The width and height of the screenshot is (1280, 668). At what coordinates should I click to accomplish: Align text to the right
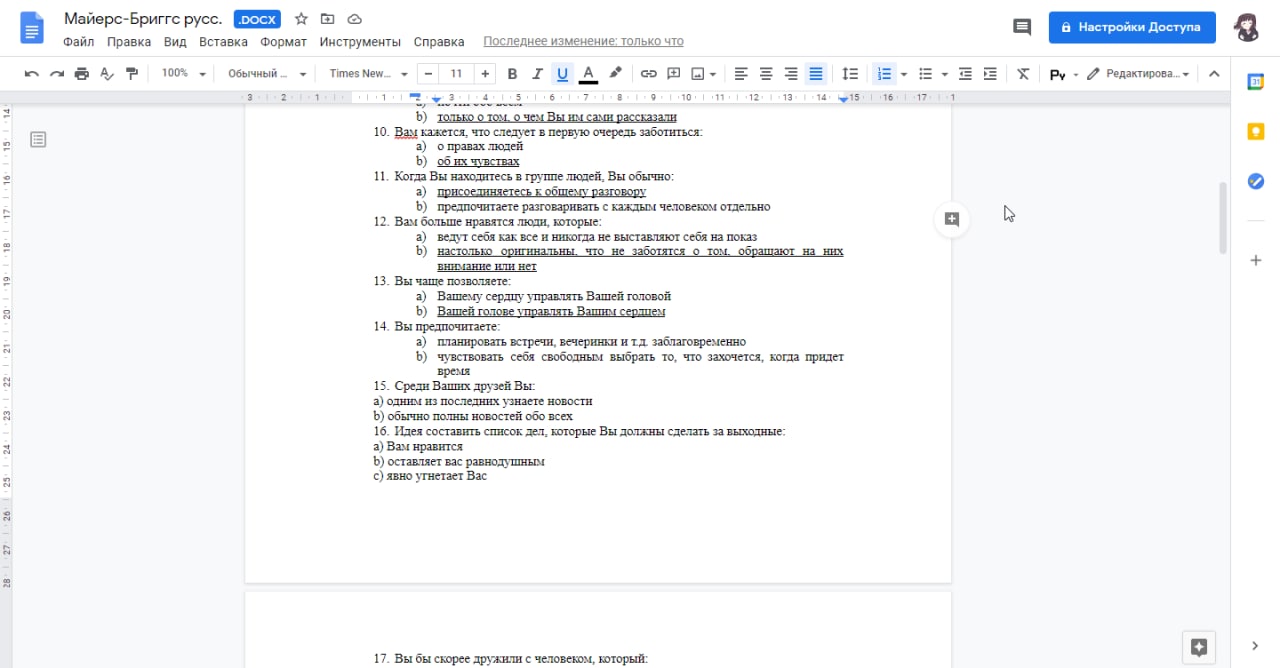click(x=791, y=73)
